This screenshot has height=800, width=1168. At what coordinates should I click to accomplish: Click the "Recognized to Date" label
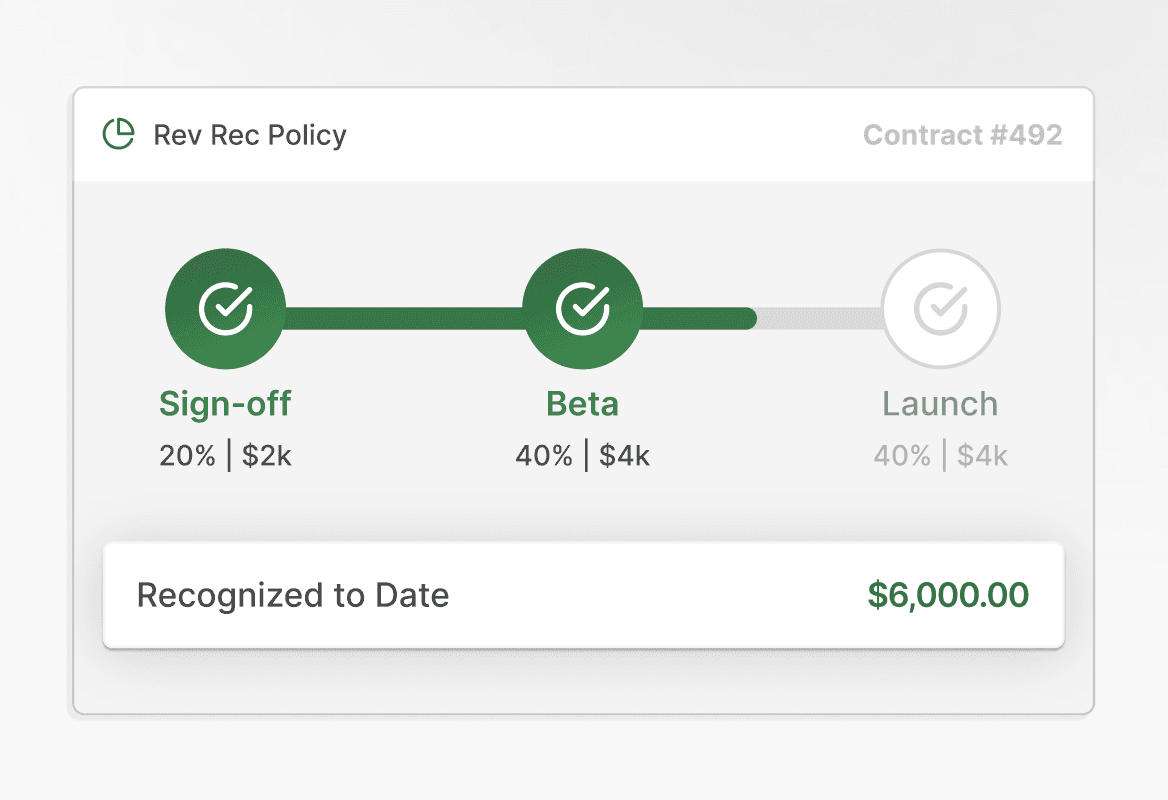293,595
